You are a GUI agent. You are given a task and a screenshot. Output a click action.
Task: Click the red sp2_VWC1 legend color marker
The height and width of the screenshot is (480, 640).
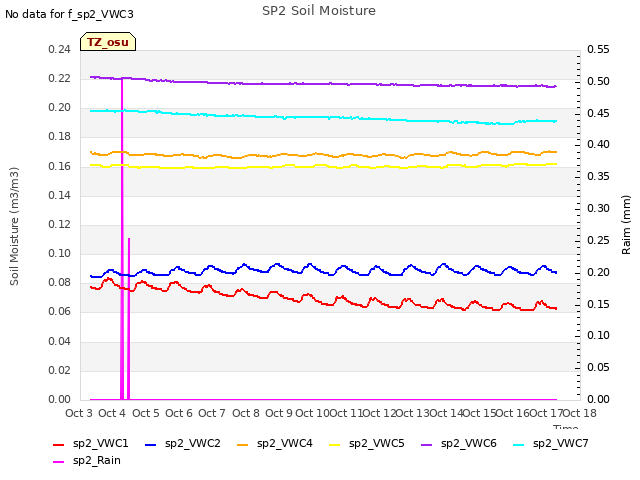59,444
